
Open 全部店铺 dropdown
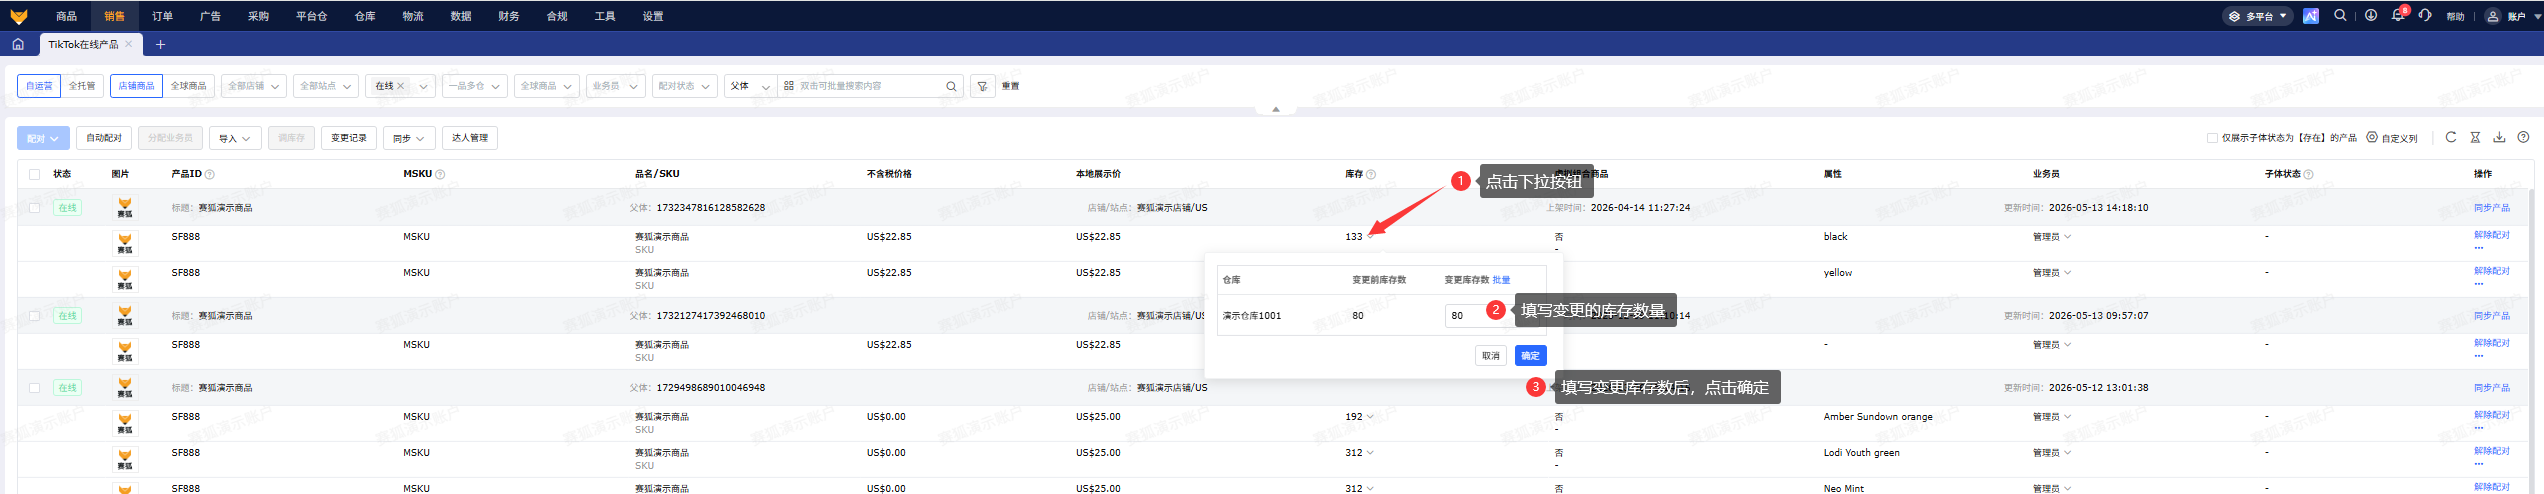click(254, 86)
